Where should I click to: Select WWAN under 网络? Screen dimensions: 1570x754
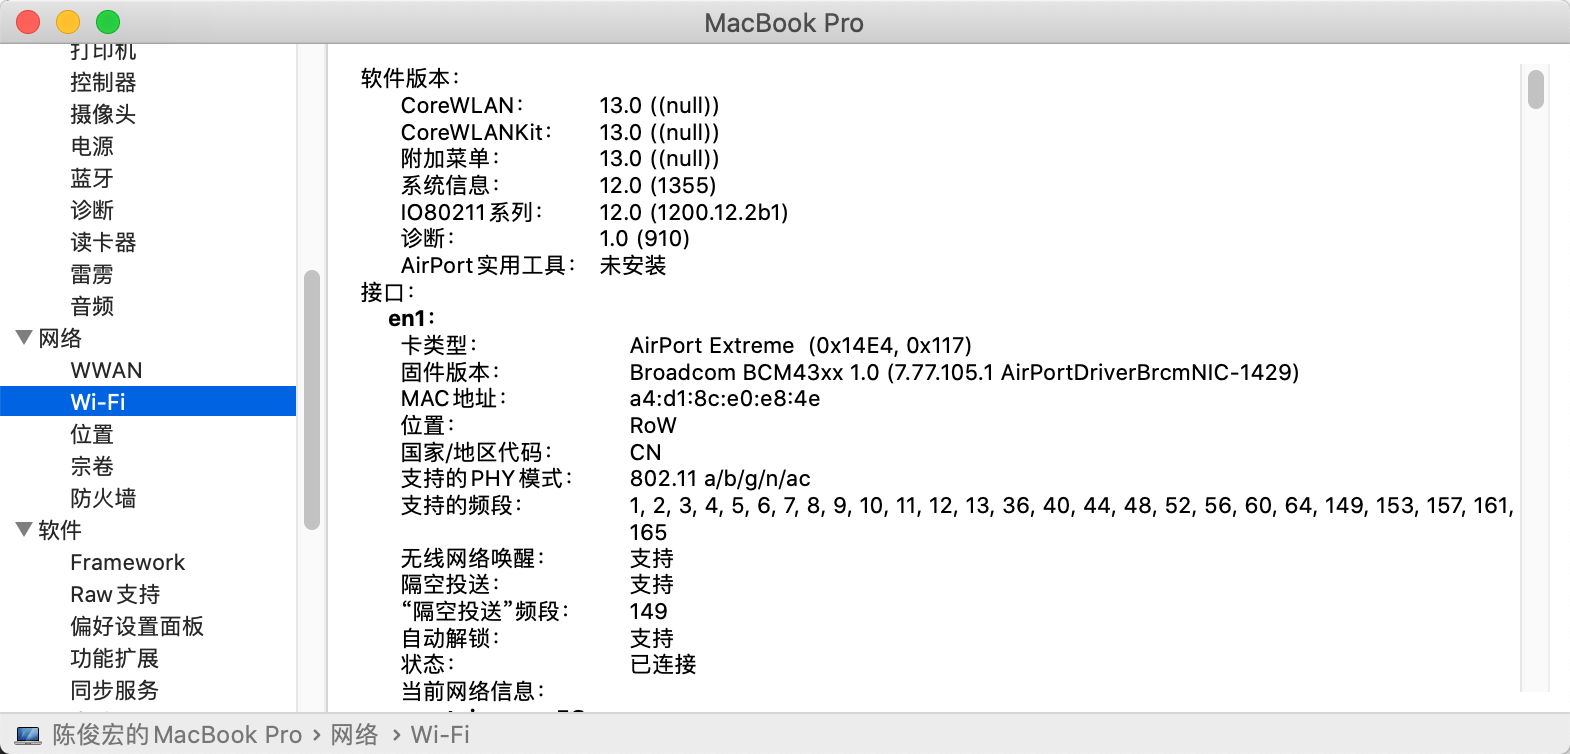click(106, 370)
